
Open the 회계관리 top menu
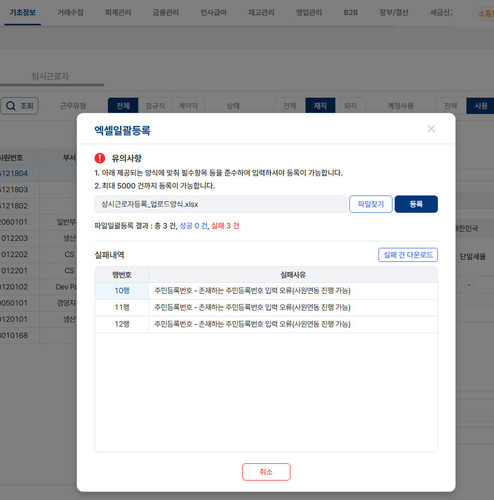click(118, 13)
